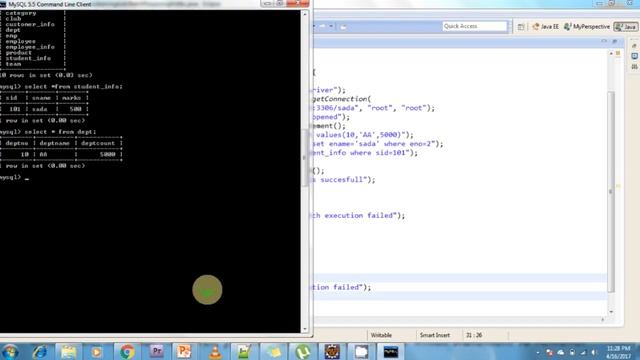Open uTorrent from the taskbar
This screenshot has width=640, height=360.
coord(302,351)
